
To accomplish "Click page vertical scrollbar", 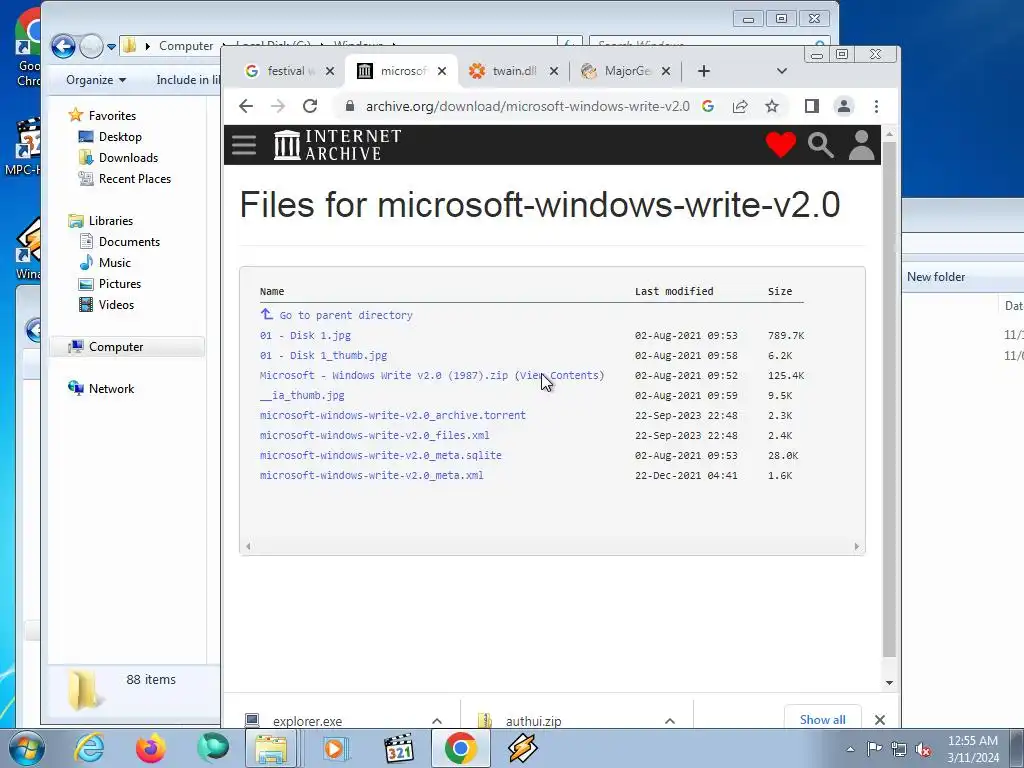I will pos(889,398).
